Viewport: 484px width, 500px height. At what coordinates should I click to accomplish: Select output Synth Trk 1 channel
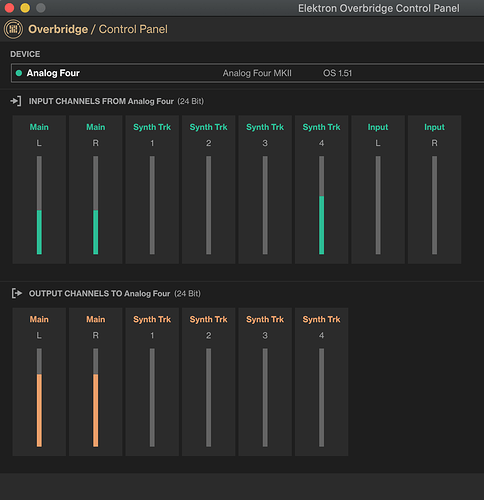point(152,382)
